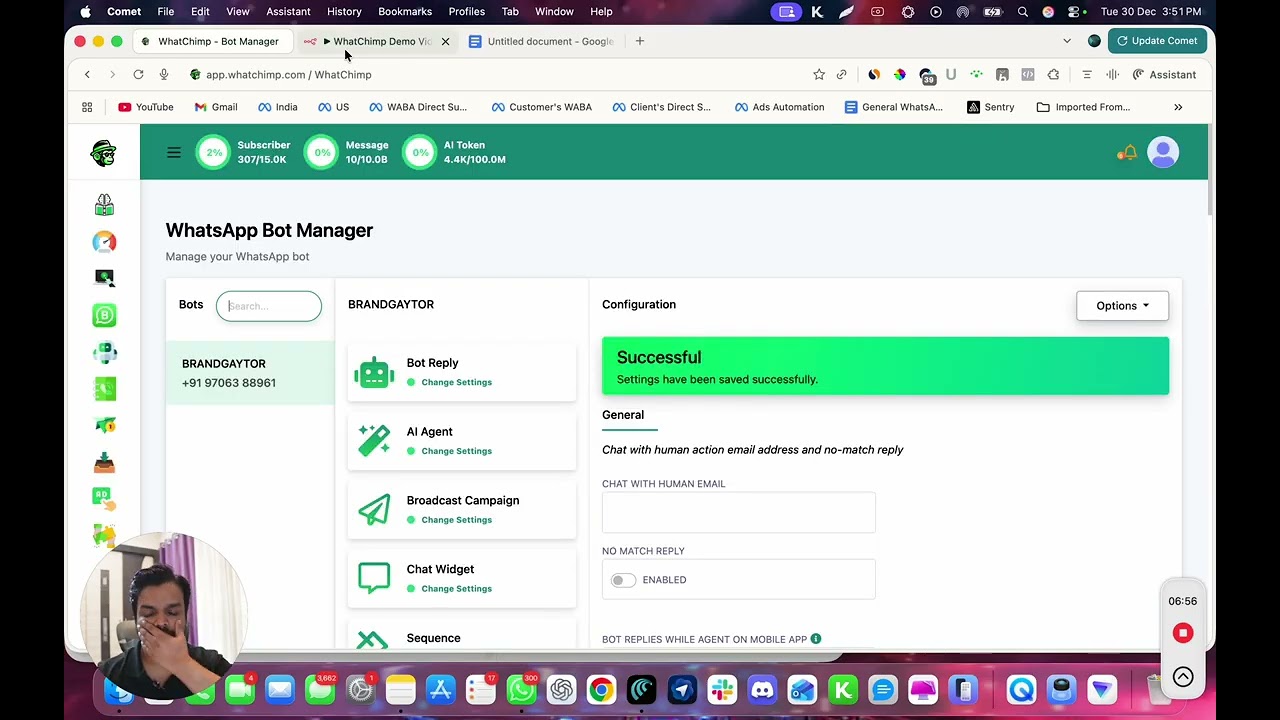
Task: Click the Chat With Human Email field
Action: point(738,513)
